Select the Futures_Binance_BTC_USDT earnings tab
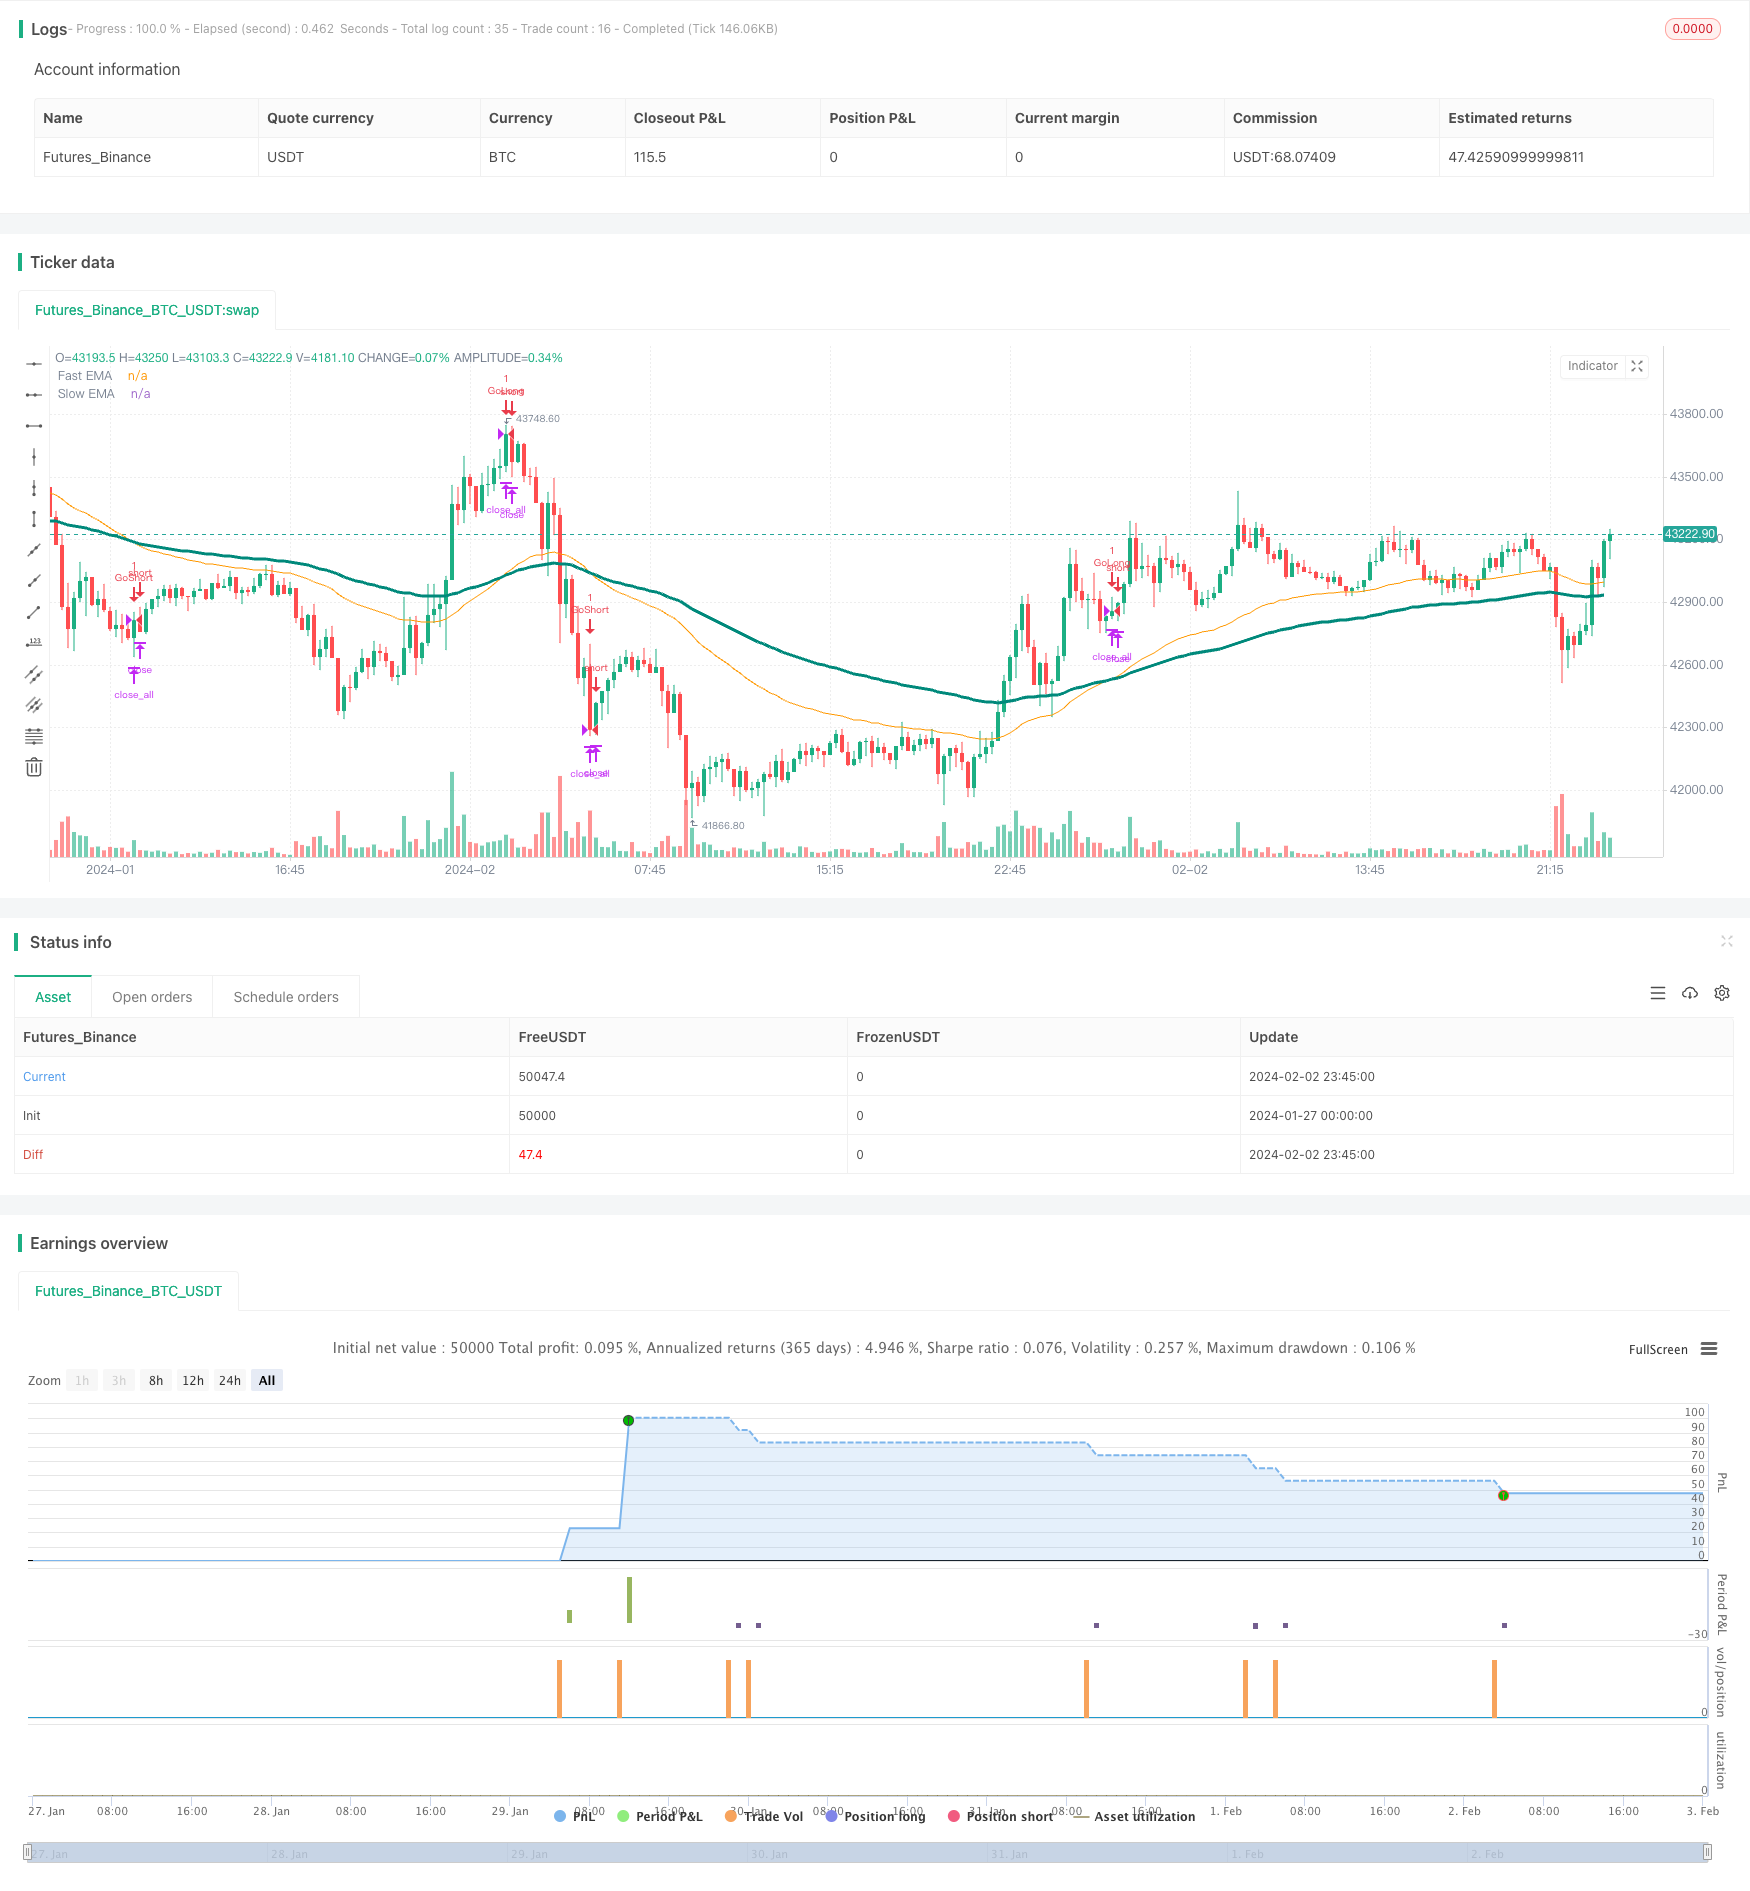Screen dimensions: 1750x1891 click(x=128, y=1291)
